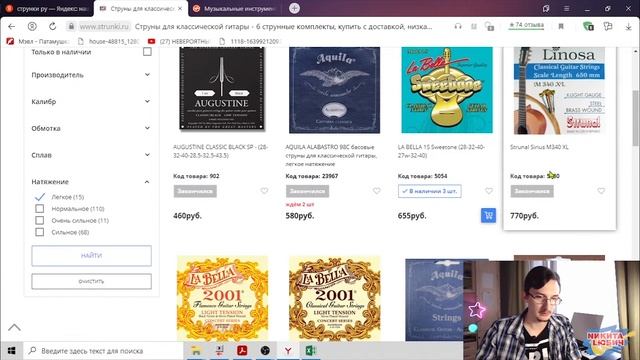The width and height of the screenshot is (640, 360).
Task: Click the lock icon in address bar
Action: [71, 27]
